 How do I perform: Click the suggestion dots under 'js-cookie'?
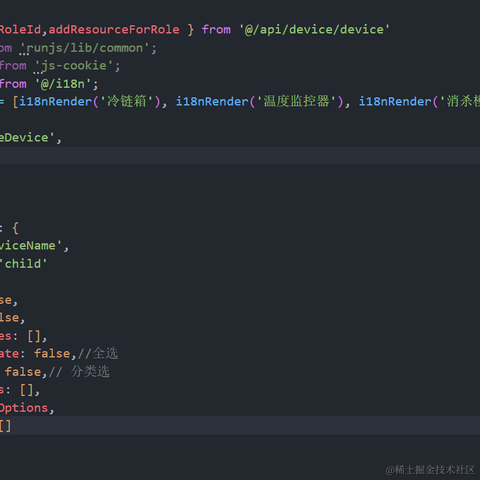click(38, 72)
